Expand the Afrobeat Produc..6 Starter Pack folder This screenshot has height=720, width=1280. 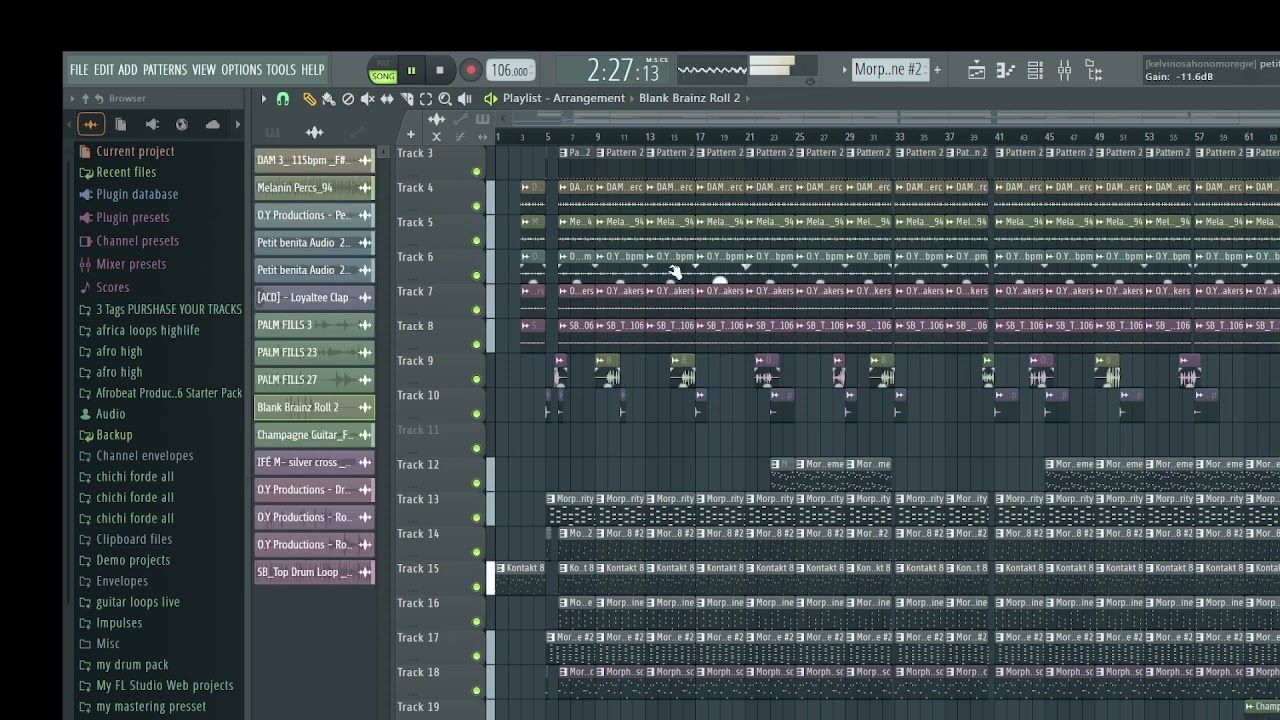[x=160, y=393]
